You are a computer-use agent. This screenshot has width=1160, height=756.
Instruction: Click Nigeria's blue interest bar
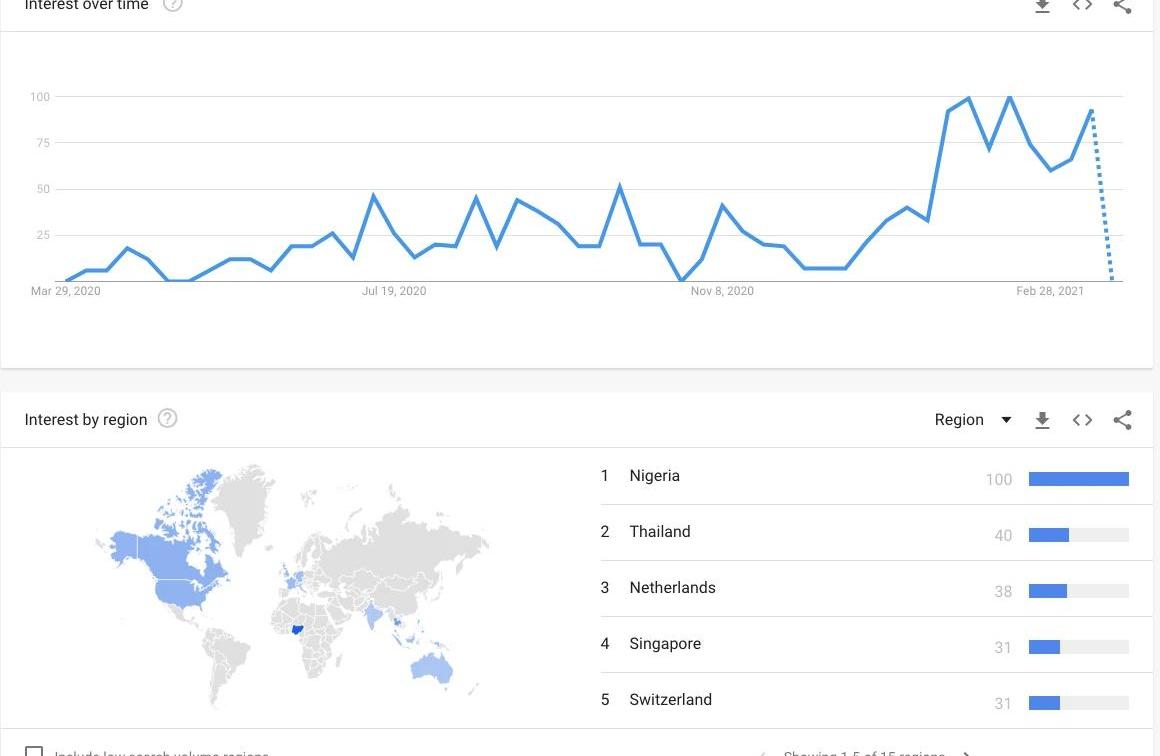point(1078,479)
